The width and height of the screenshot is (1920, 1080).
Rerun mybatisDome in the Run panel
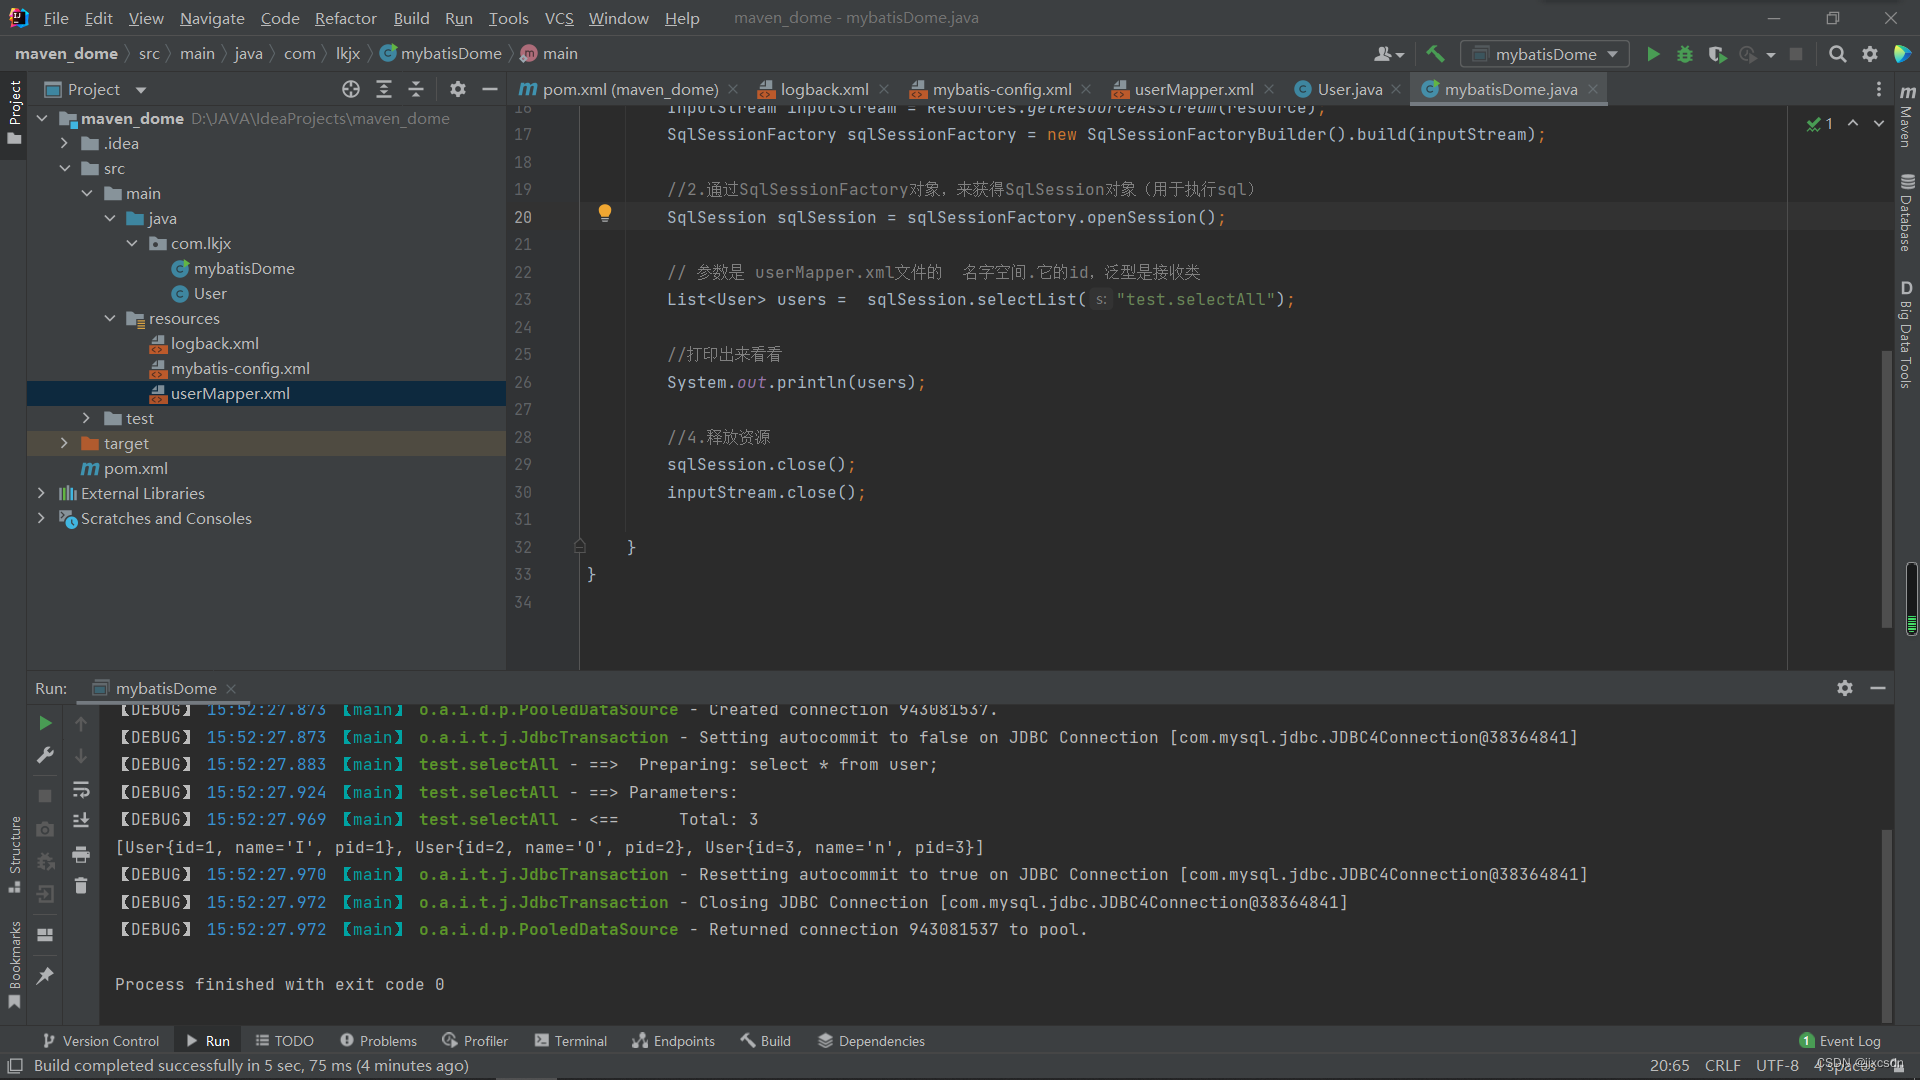45,722
